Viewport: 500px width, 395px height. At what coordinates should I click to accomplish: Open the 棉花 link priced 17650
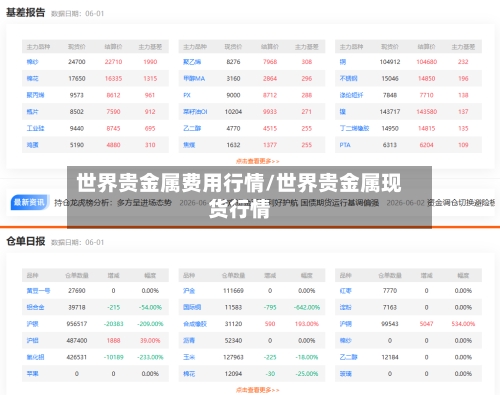pos(33,78)
